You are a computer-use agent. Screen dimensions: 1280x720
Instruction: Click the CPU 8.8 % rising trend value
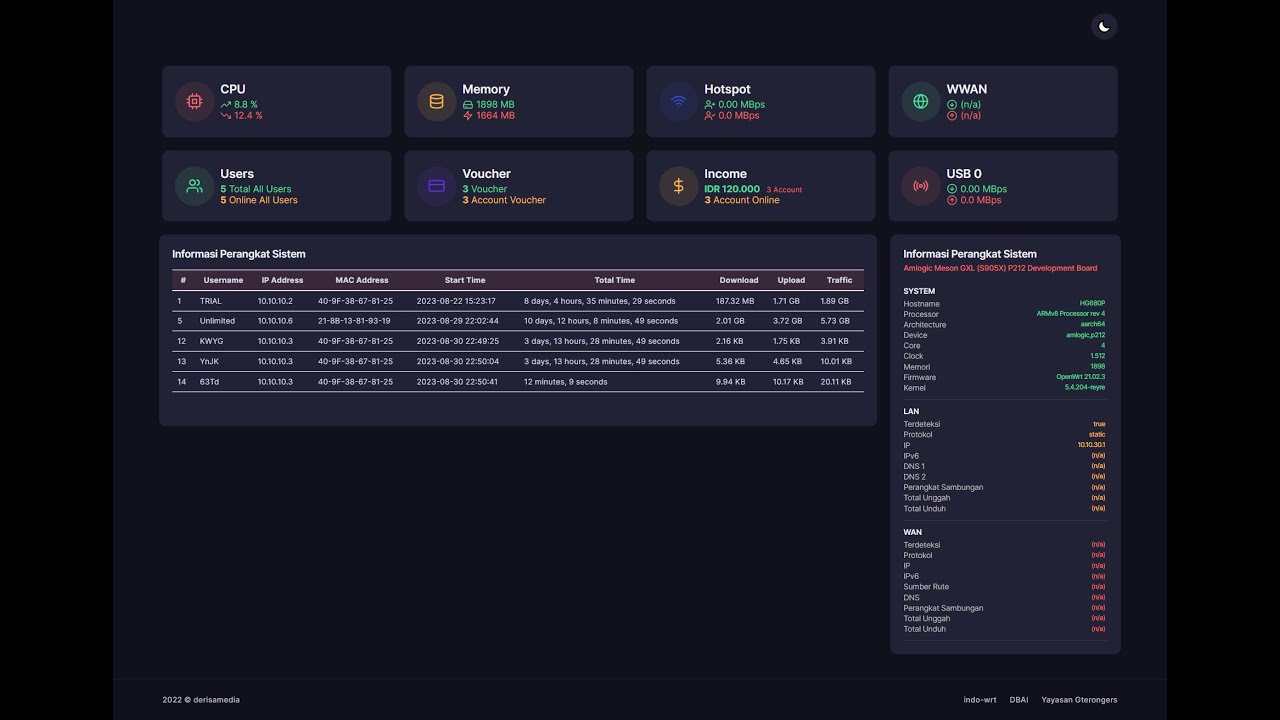tap(239, 104)
